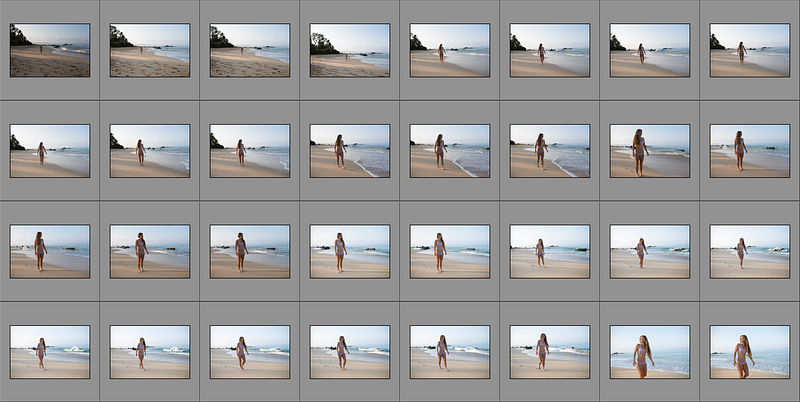
Task: Select the last thumbnail in the second row
Action: click(x=750, y=151)
